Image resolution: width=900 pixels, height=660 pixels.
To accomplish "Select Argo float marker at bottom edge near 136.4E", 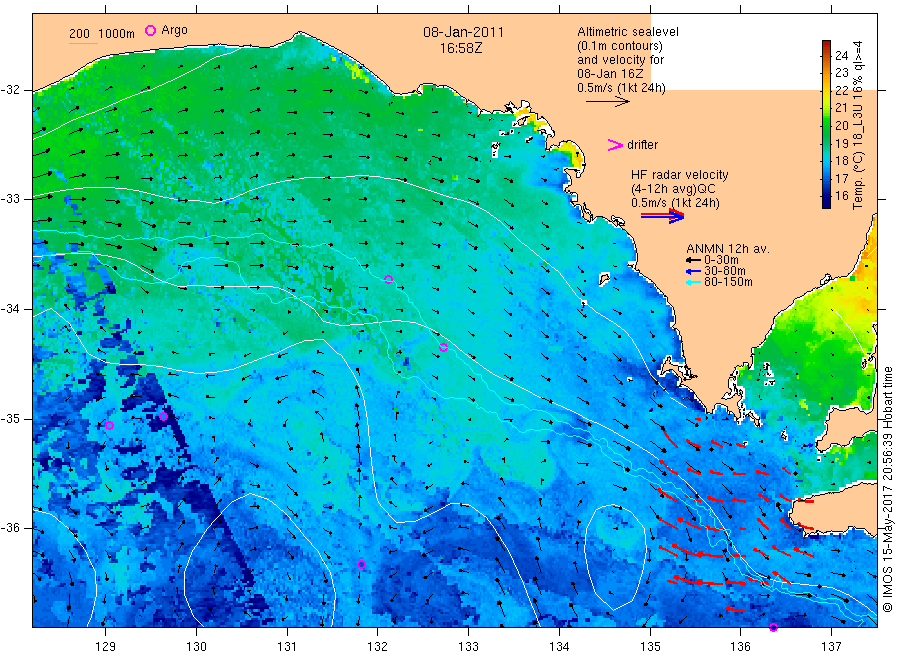I will tap(773, 627).
